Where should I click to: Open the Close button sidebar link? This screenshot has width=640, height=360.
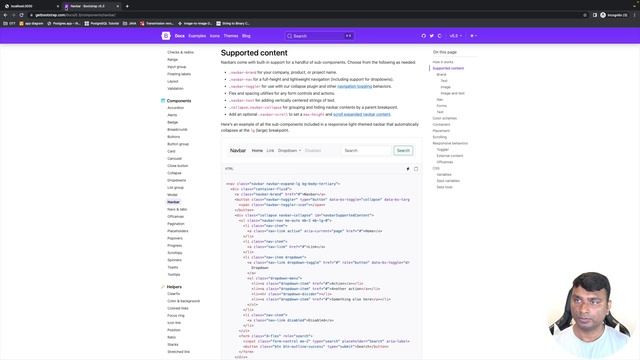click(178, 166)
